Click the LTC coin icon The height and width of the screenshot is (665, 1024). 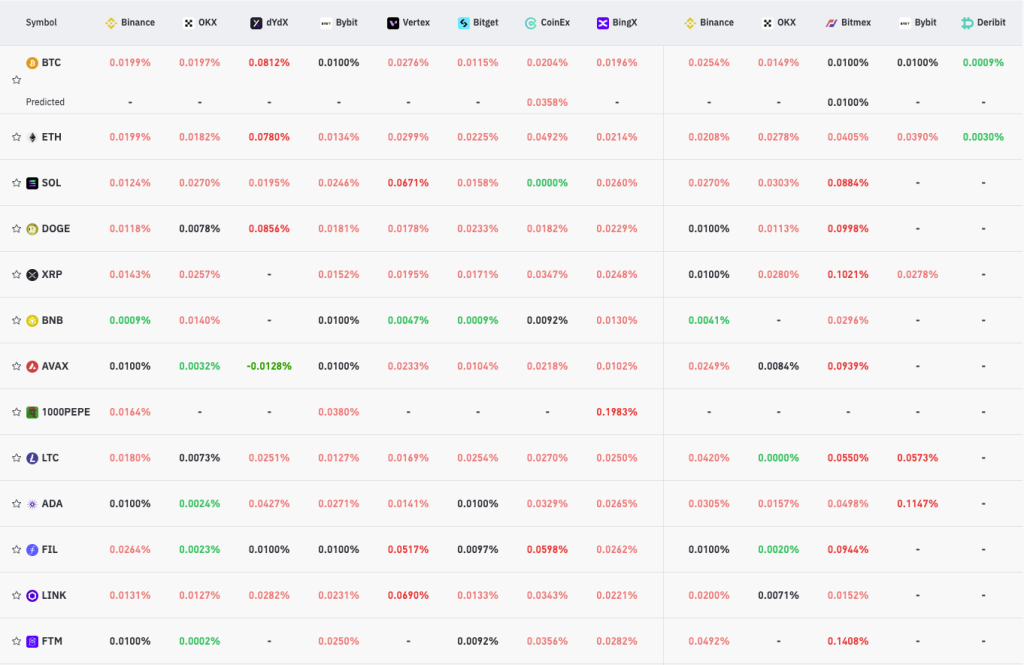(32, 458)
